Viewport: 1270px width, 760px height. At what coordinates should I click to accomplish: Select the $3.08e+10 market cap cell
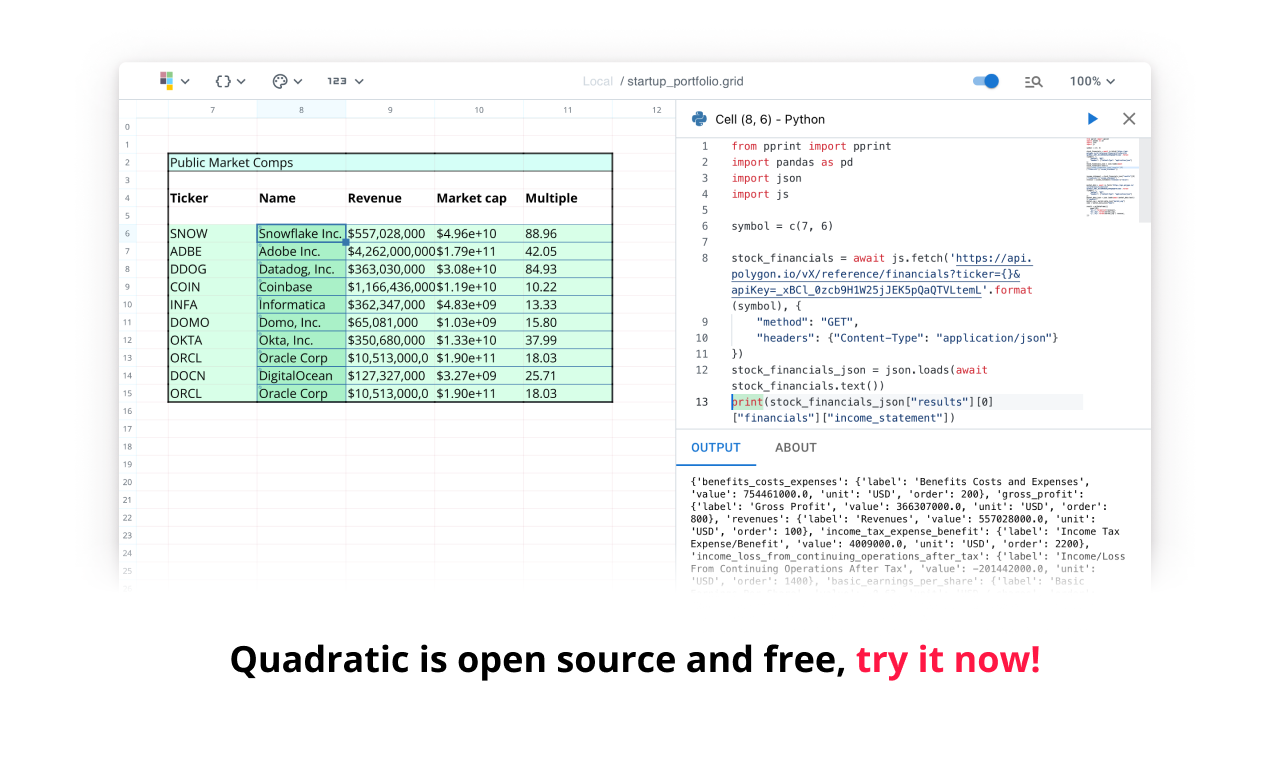(x=479, y=269)
